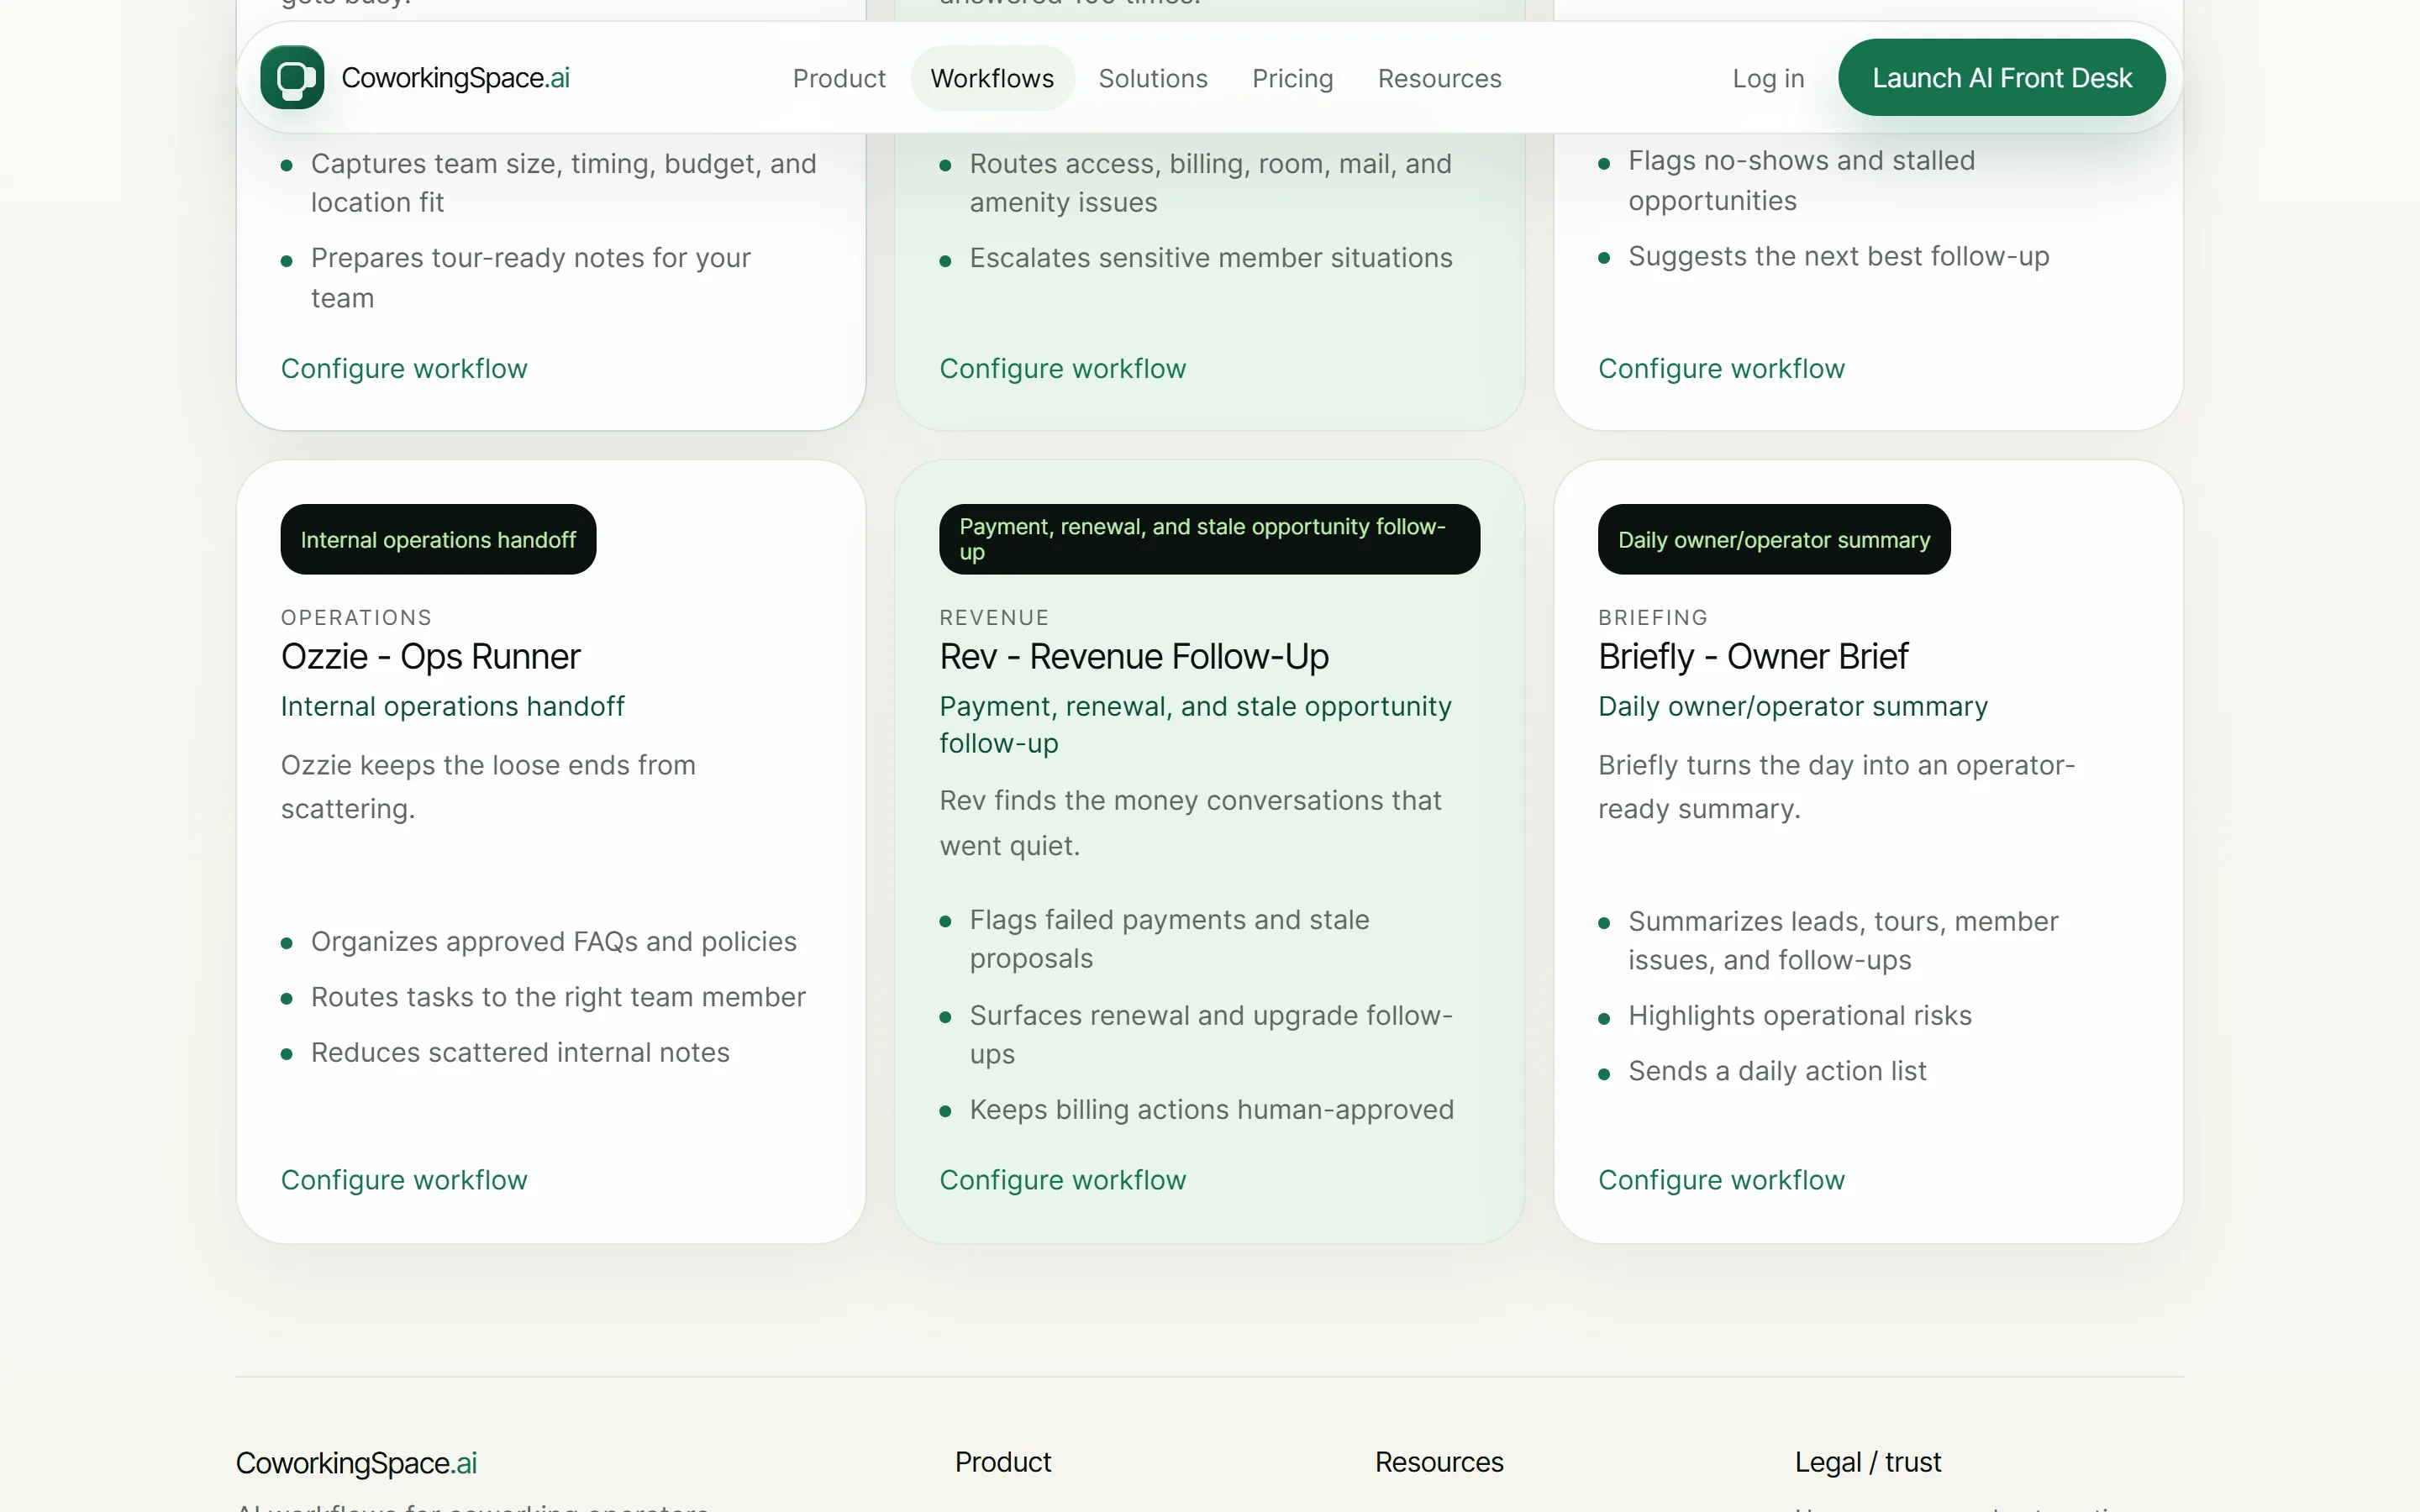Viewport: 2420px width, 1512px height.
Task: Configure workflow for the tour-ready notes card
Action: (404, 369)
